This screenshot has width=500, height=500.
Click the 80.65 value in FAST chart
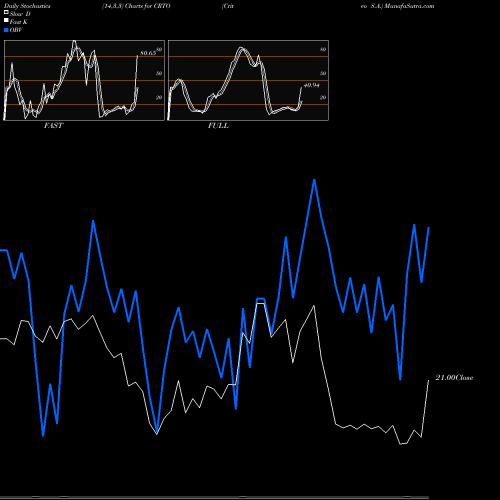148,53
